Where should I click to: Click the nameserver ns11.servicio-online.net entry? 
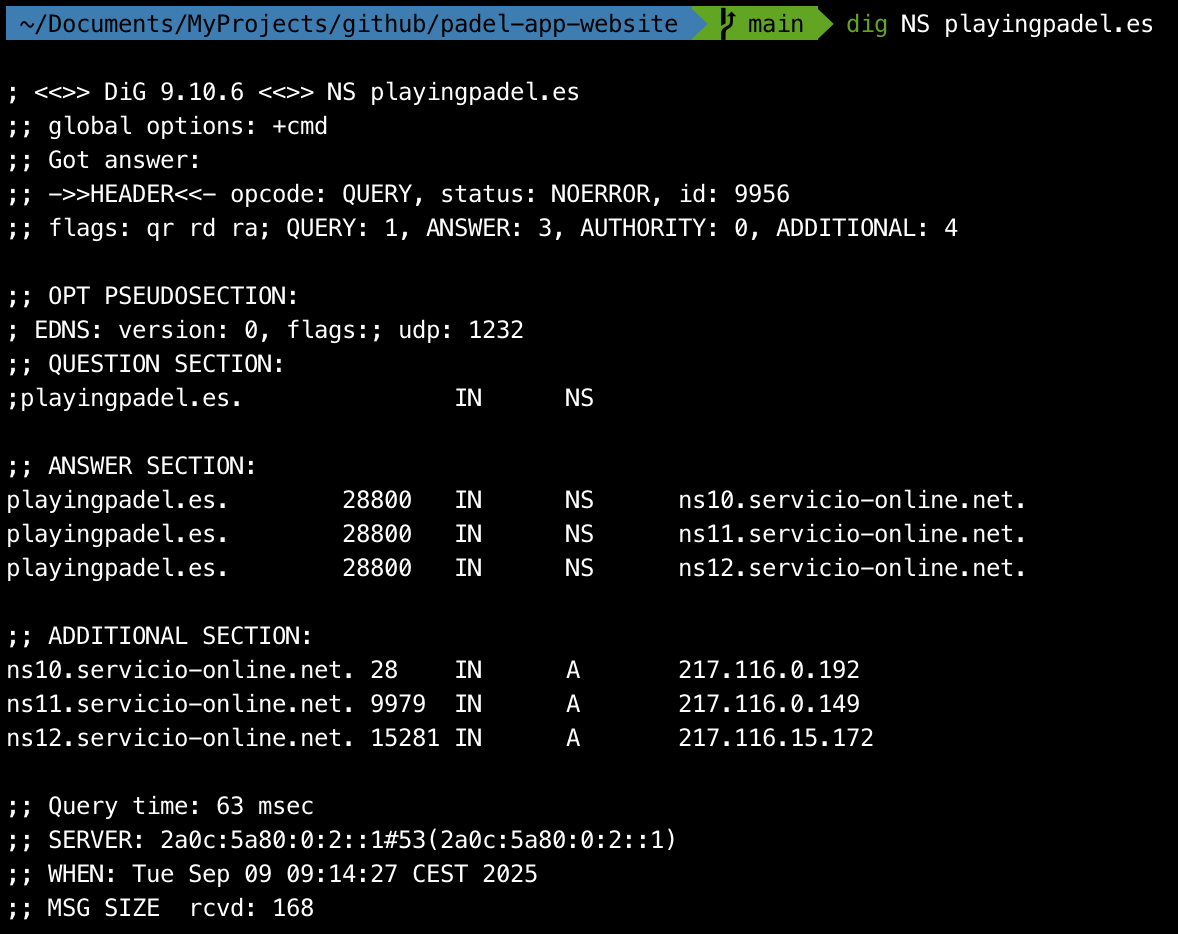pos(850,533)
